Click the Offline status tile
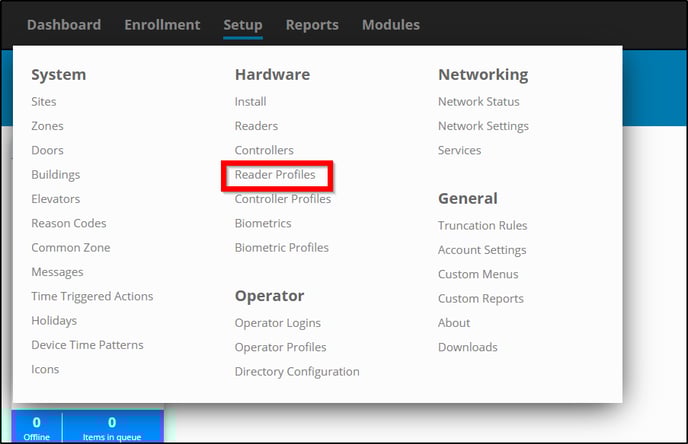The image size is (688, 444). [37, 427]
